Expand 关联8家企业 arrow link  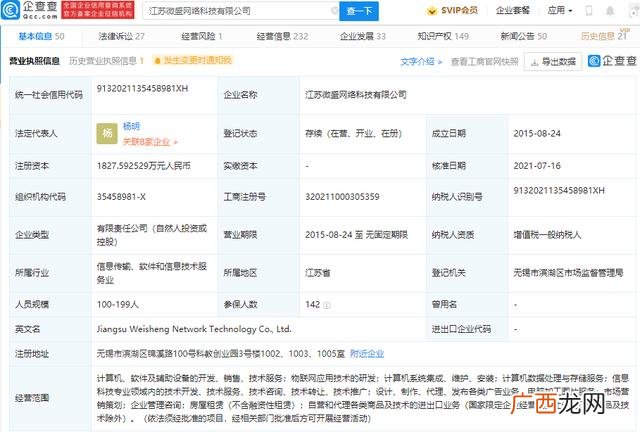click(150, 142)
